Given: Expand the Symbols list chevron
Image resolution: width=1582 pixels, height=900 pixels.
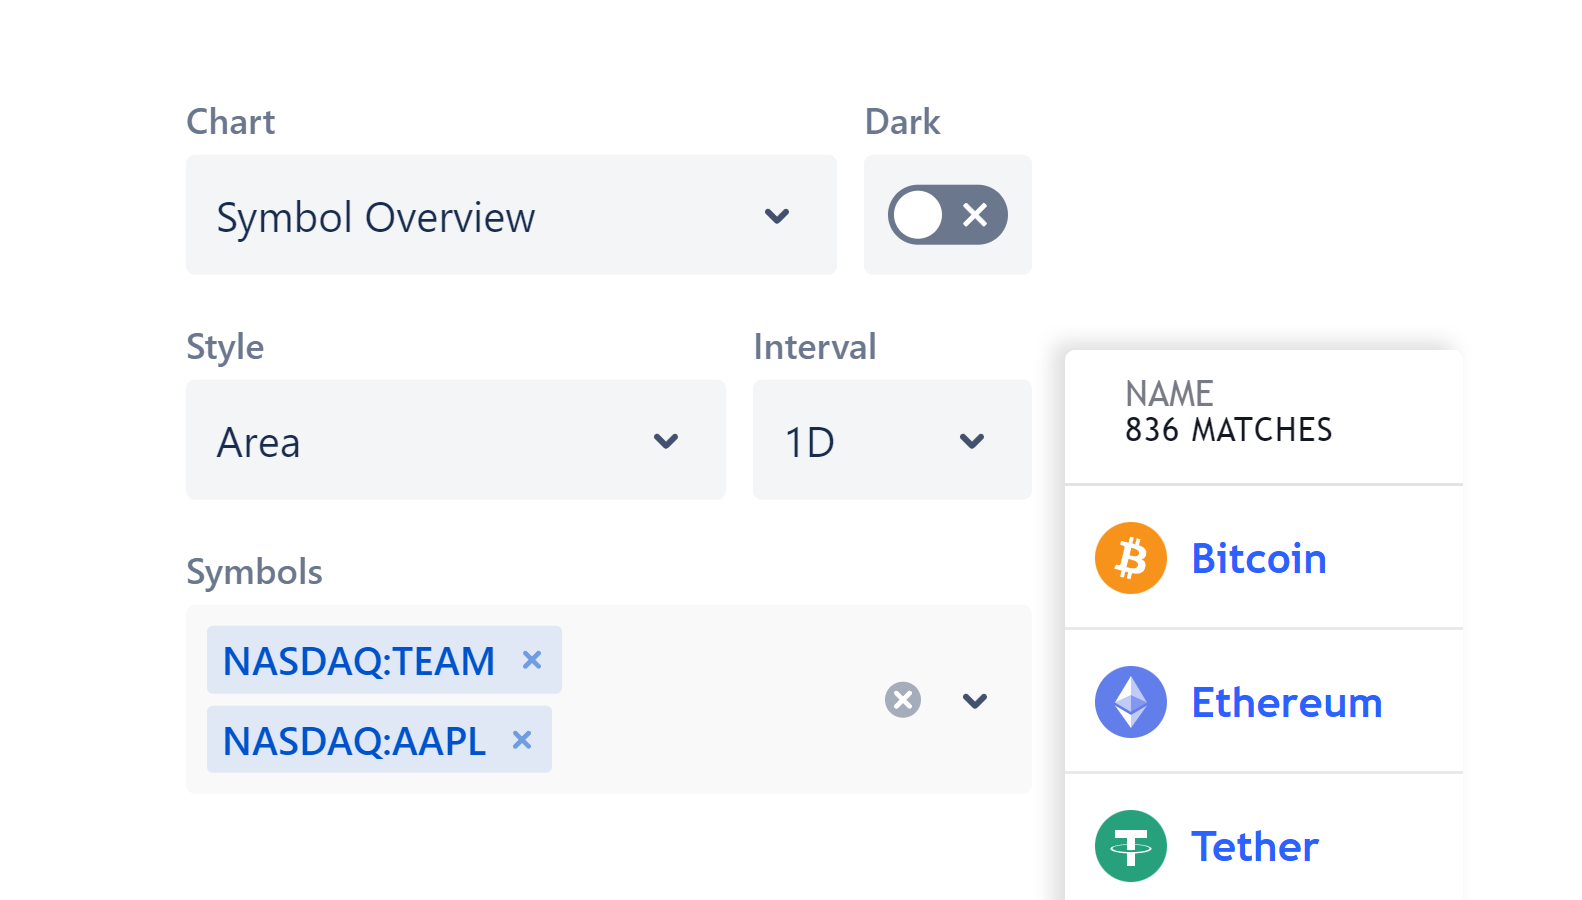Looking at the screenshot, I should pos(975,700).
